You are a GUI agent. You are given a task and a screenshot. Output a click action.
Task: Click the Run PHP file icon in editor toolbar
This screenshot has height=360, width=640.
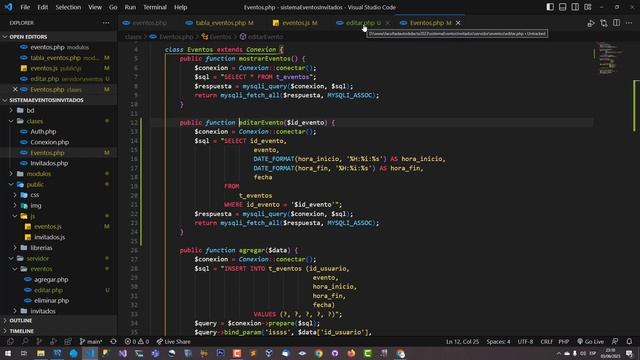[591, 23]
